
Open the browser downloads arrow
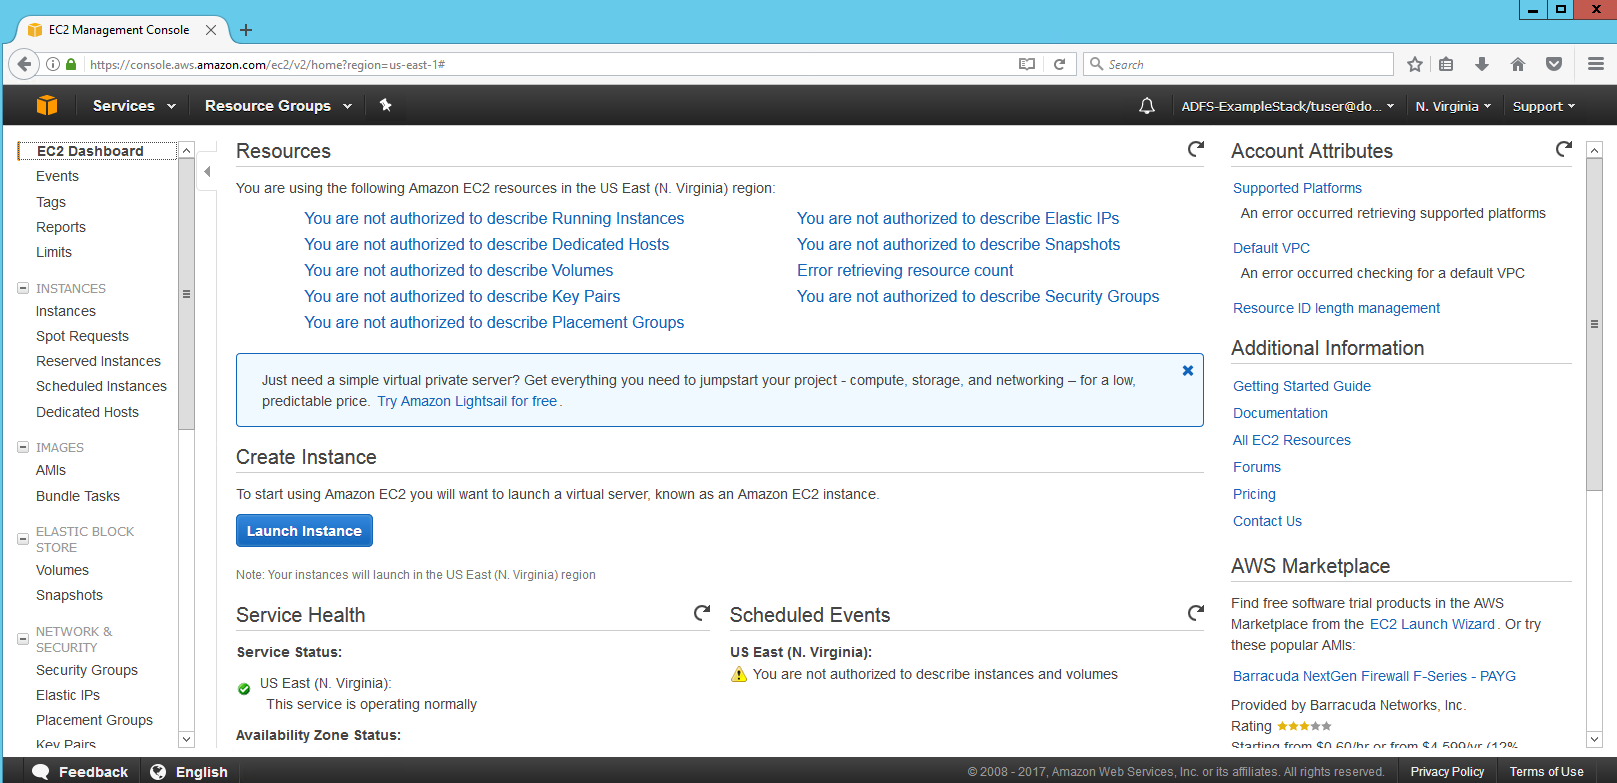click(x=1482, y=64)
